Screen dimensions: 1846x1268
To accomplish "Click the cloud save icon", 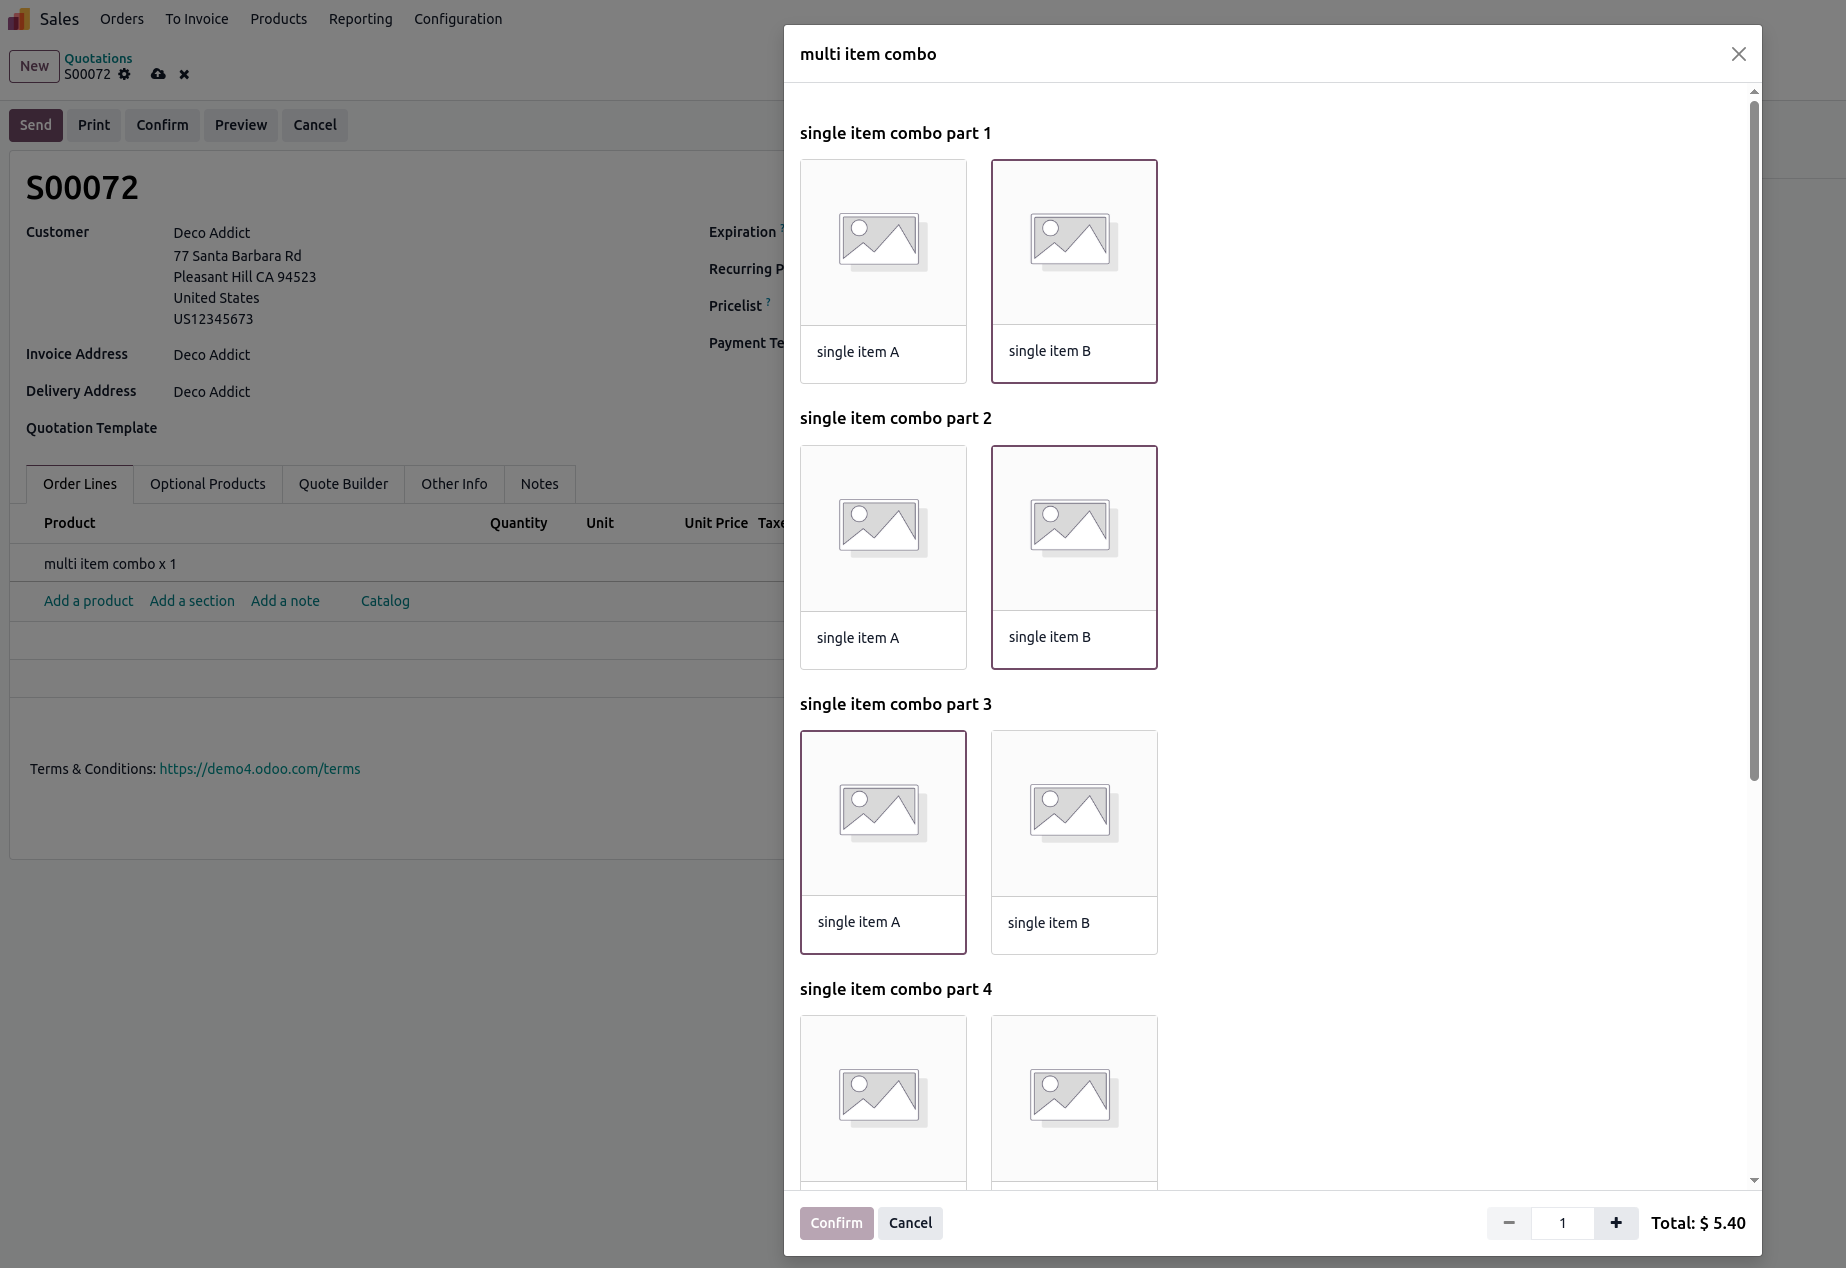I will tap(158, 74).
